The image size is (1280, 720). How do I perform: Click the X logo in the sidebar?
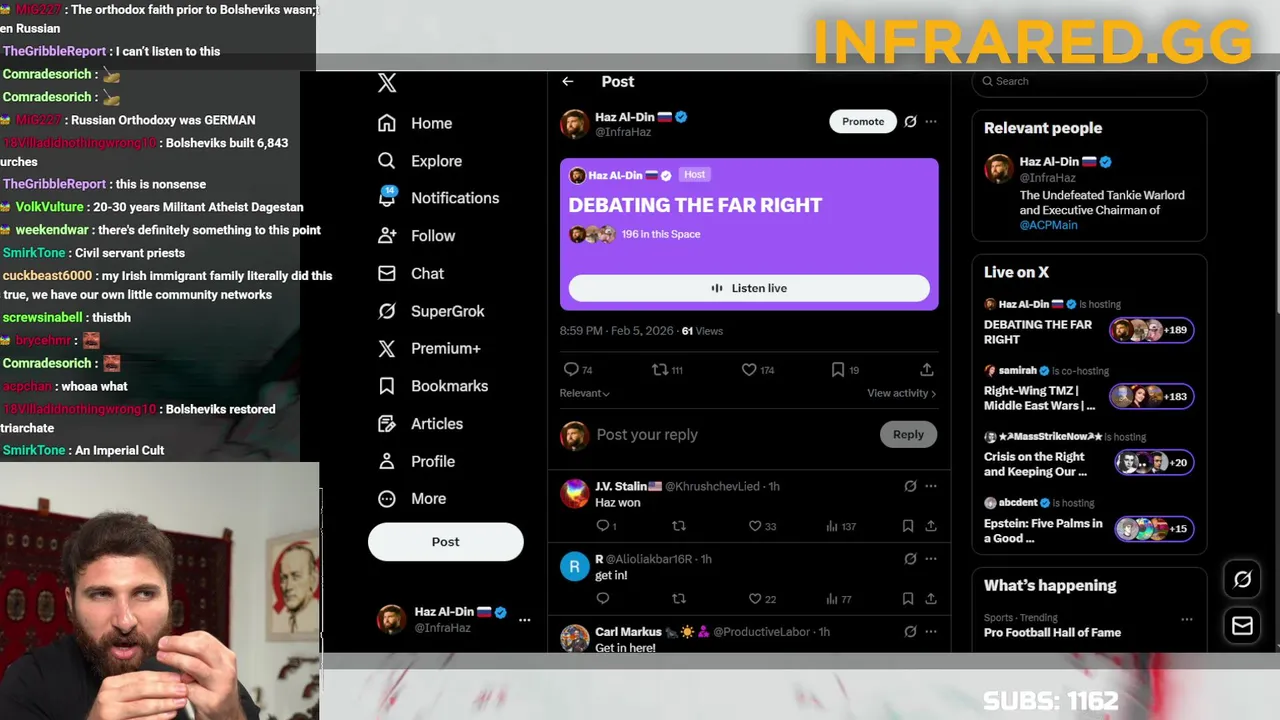tap(387, 83)
